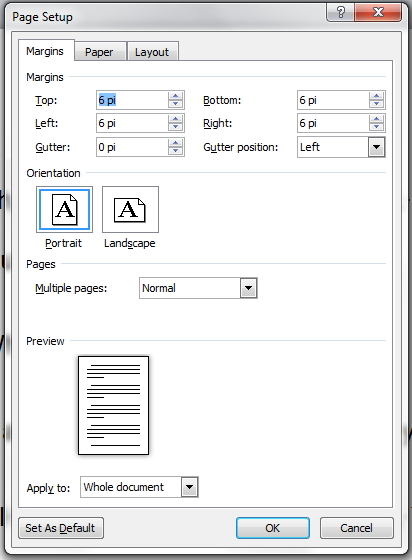
Task: Click the OK button
Action: click(x=273, y=528)
